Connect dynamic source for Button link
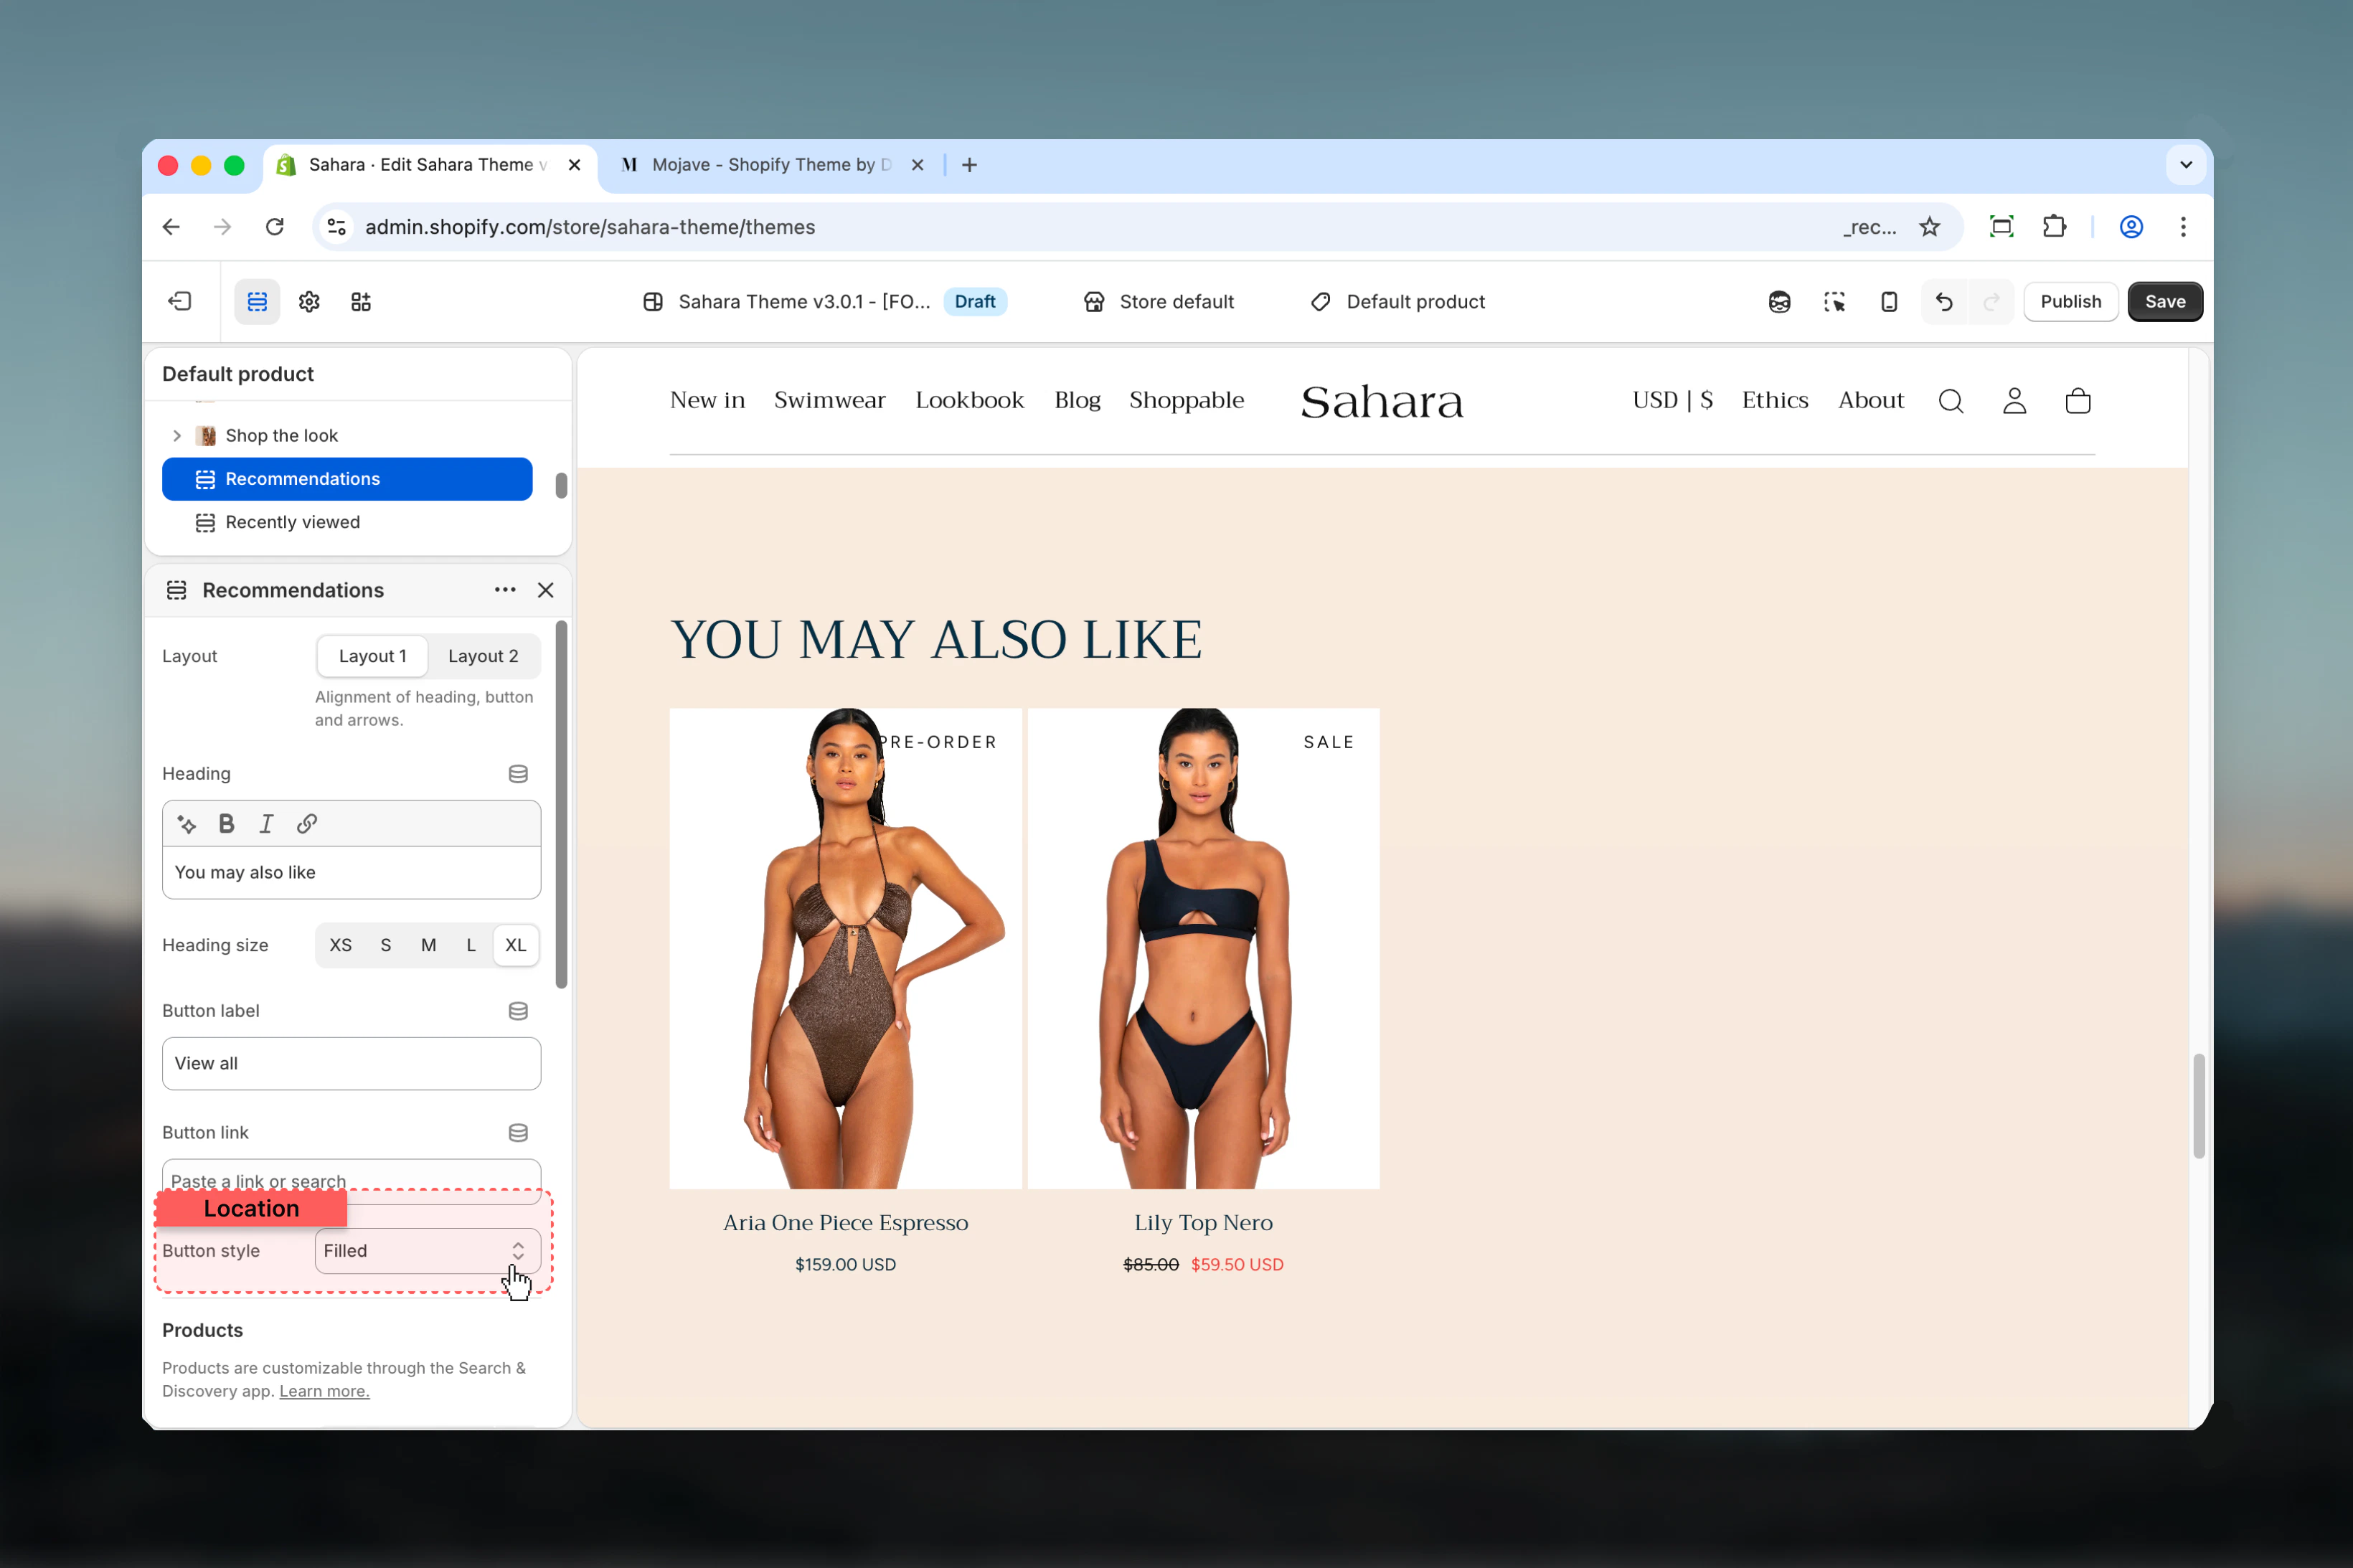2353x1568 pixels. [518, 1133]
